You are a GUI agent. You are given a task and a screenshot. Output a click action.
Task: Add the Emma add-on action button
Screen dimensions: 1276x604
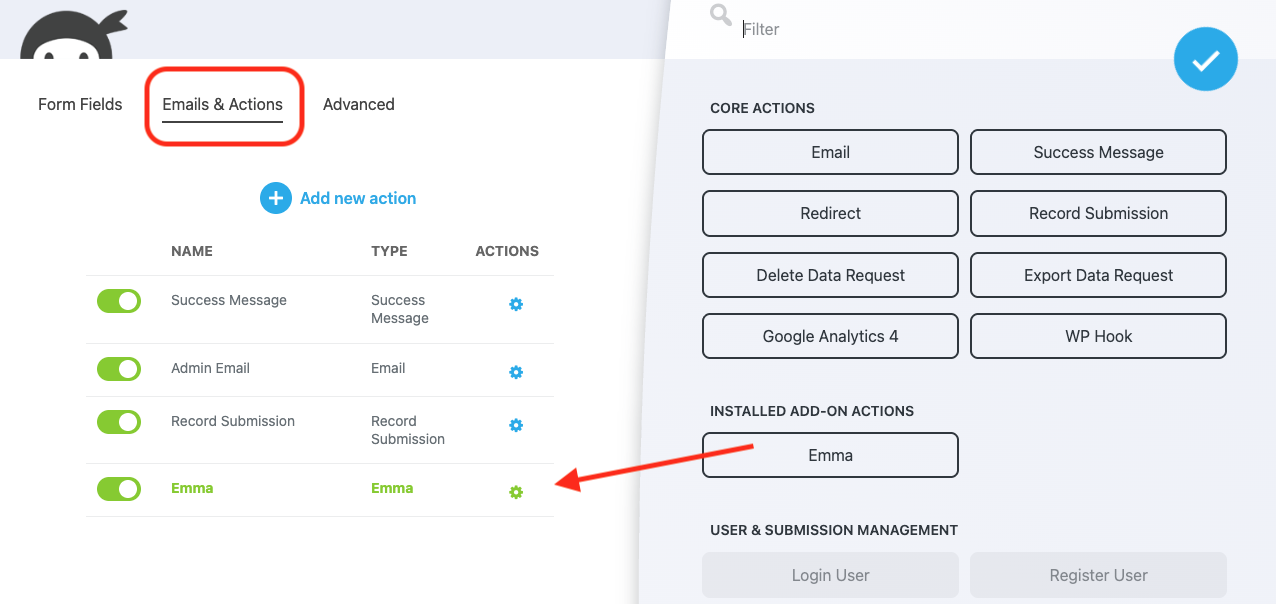point(830,455)
